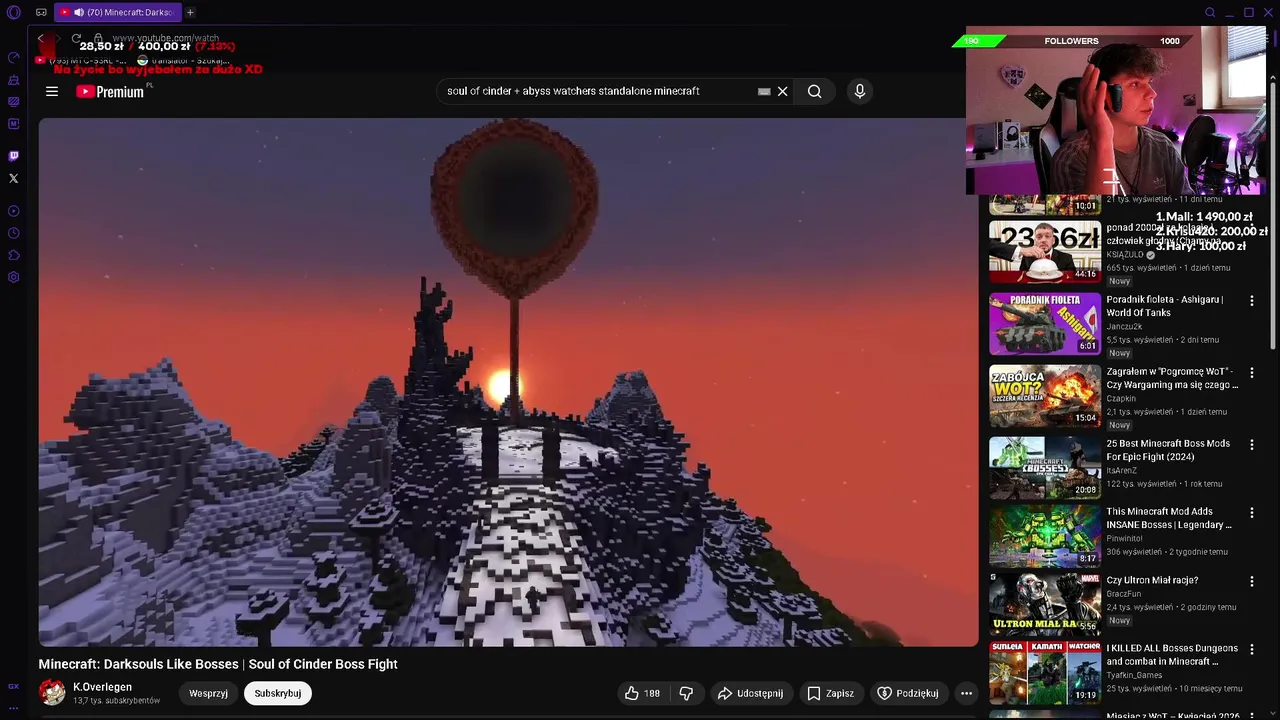1280x720 pixels.
Task: Open Zagrałem w Pogromcę WoT thumbnail
Action: pos(1045,396)
